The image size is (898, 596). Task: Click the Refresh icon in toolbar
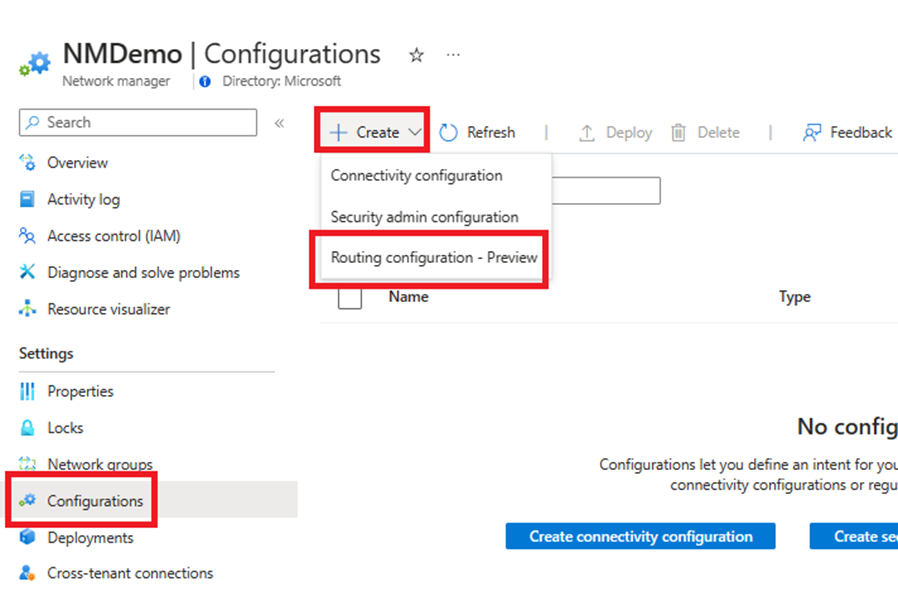click(448, 132)
